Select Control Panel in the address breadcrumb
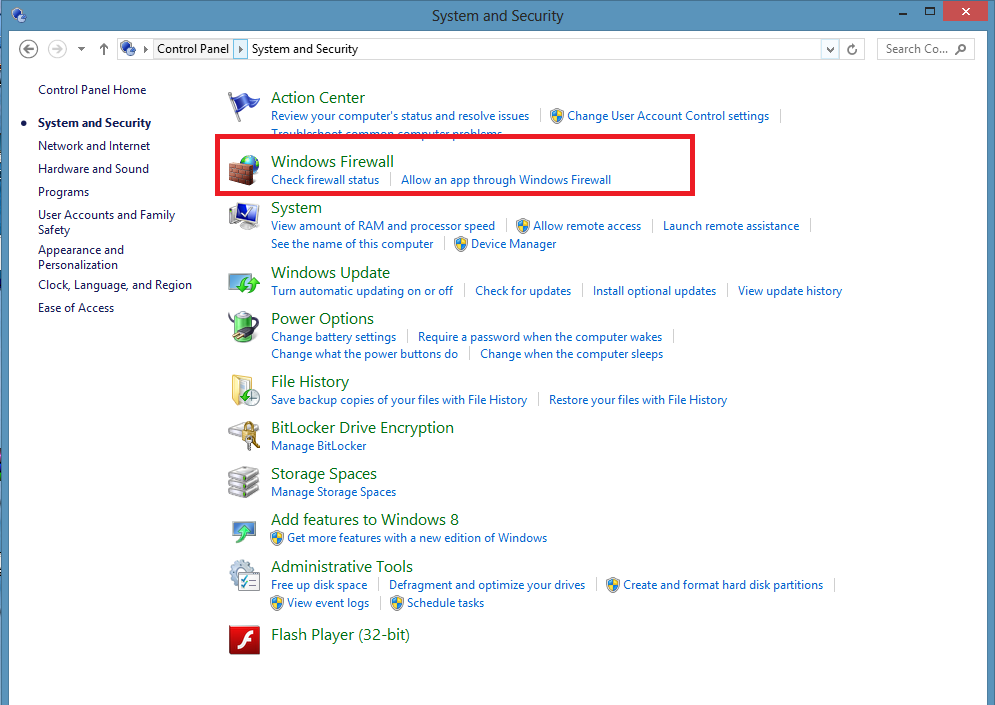This screenshot has height=705, width=995. point(193,49)
